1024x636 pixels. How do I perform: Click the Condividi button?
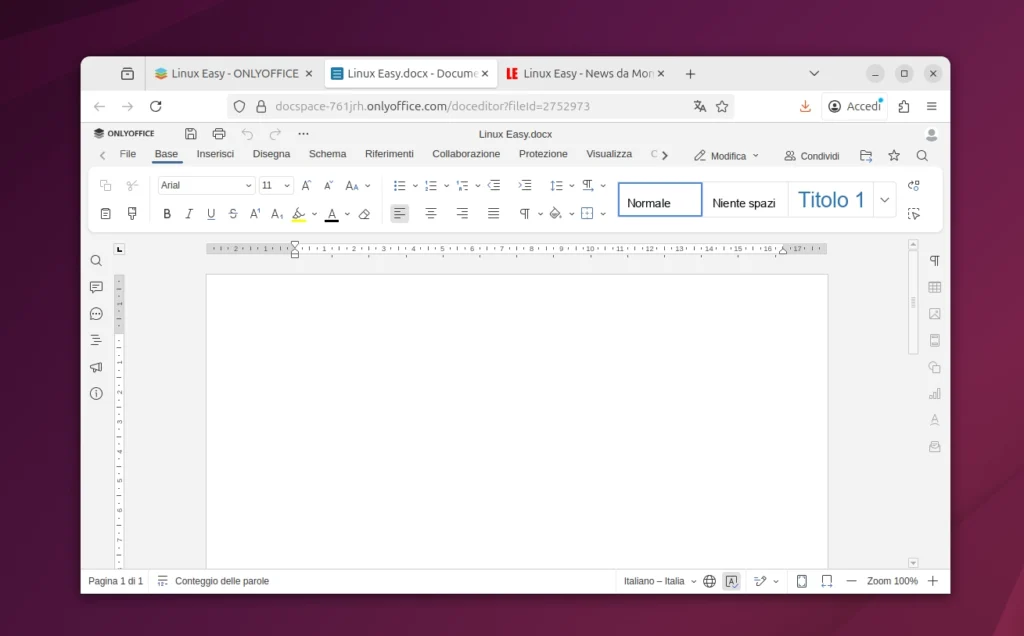pyautogui.click(x=811, y=156)
